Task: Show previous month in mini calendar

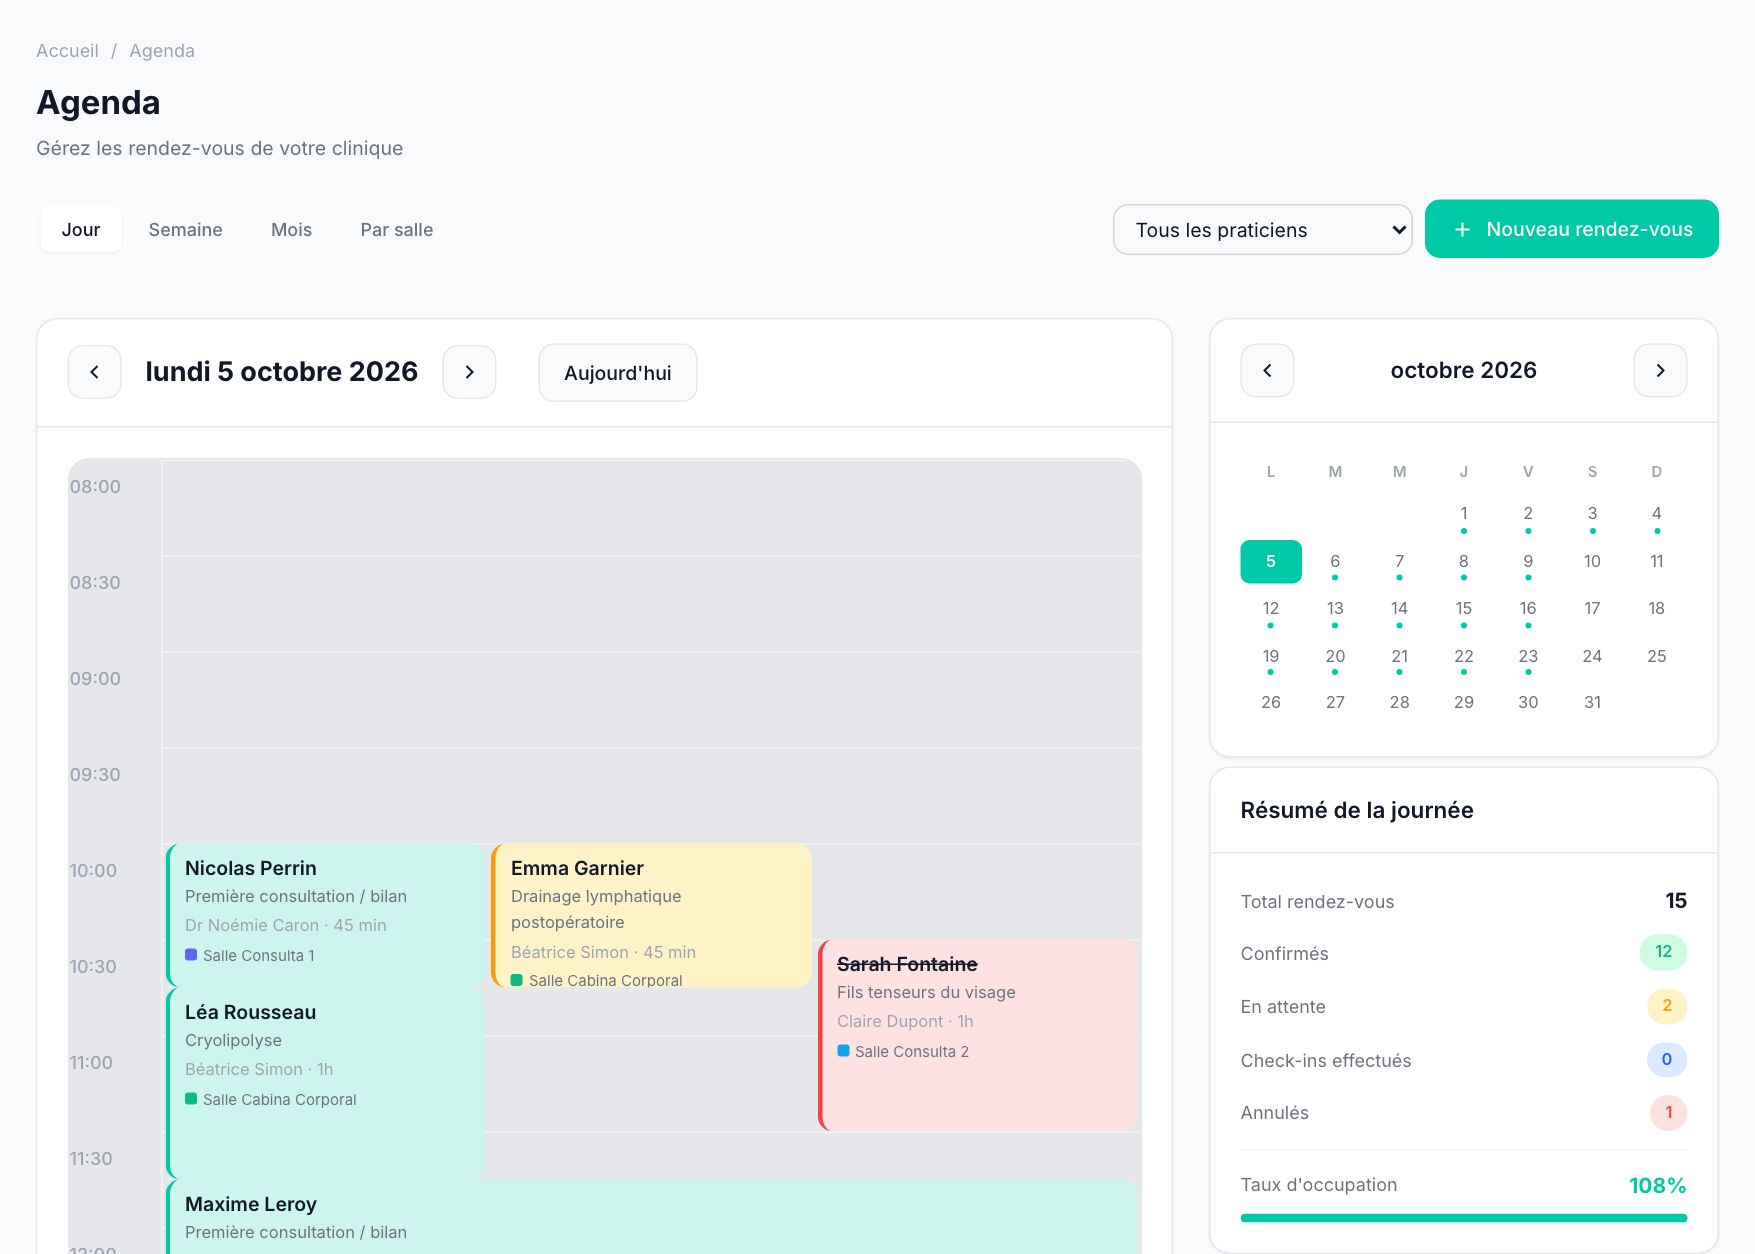Action: 1267,370
